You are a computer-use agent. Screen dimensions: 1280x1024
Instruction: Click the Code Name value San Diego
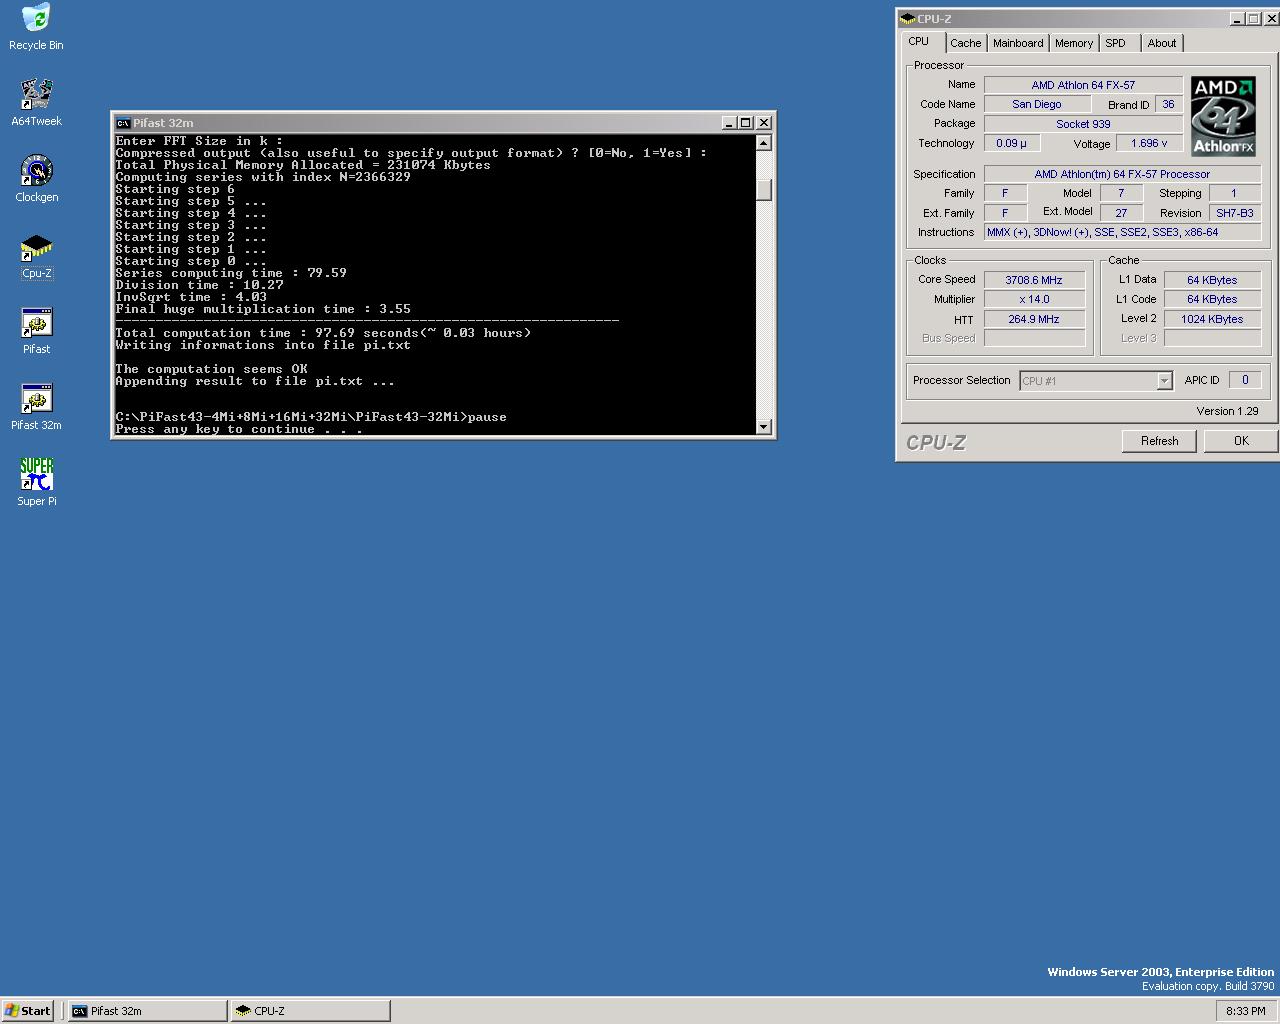click(1036, 104)
